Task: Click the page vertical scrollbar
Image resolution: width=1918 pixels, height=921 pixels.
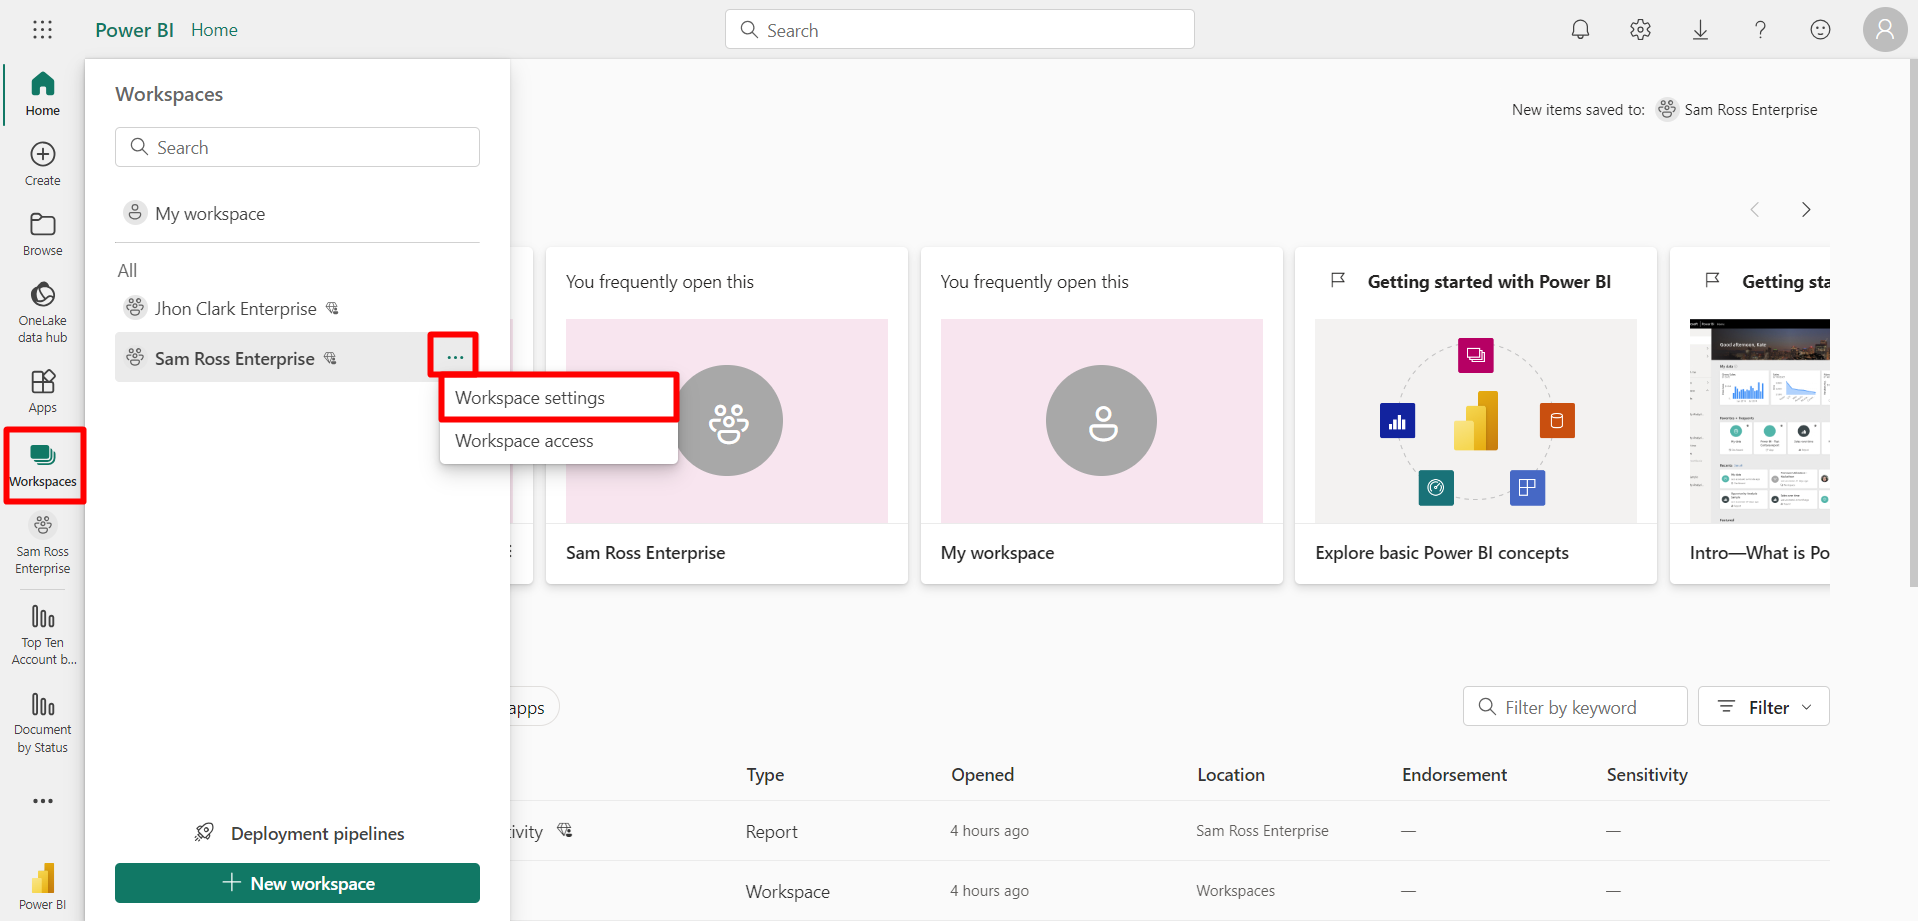Action: coord(1913,322)
